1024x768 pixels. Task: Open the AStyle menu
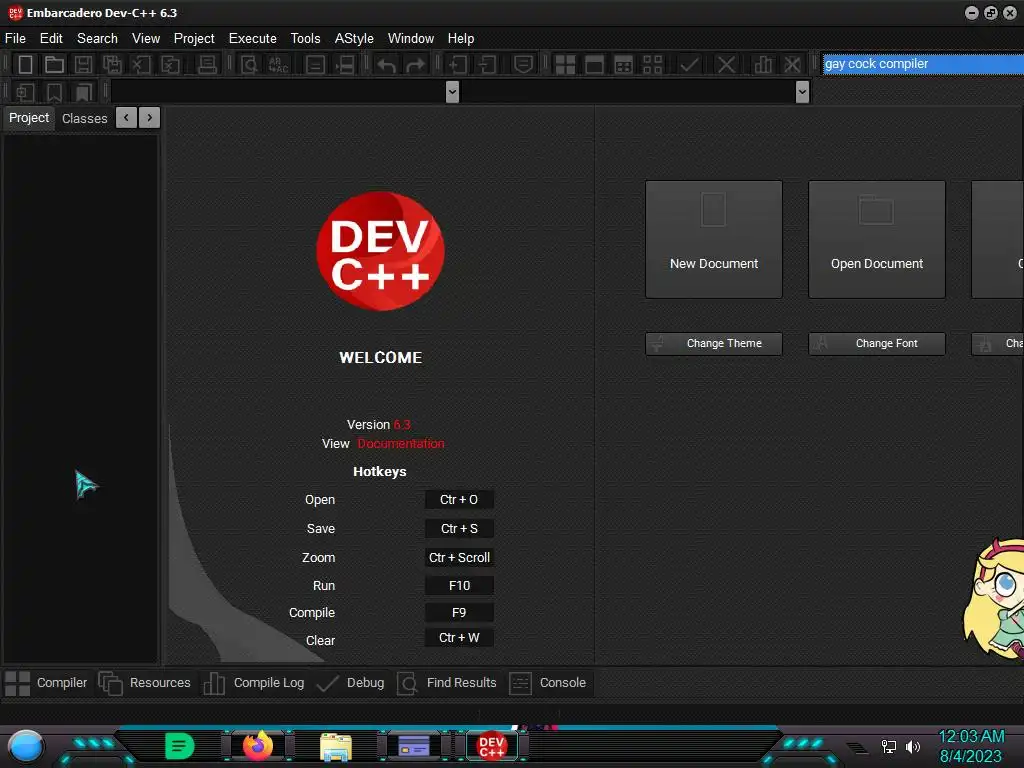[354, 39]
